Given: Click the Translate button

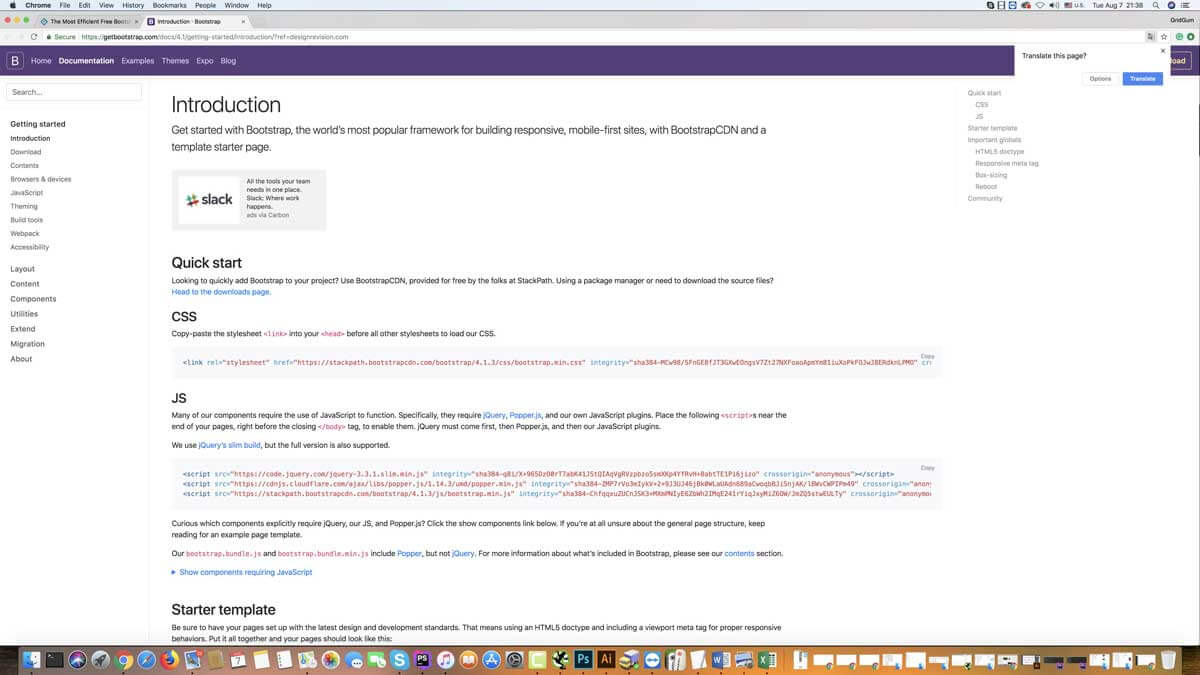Looking at the screenshot, I should pyautogui.click(x=1142, y=78).
